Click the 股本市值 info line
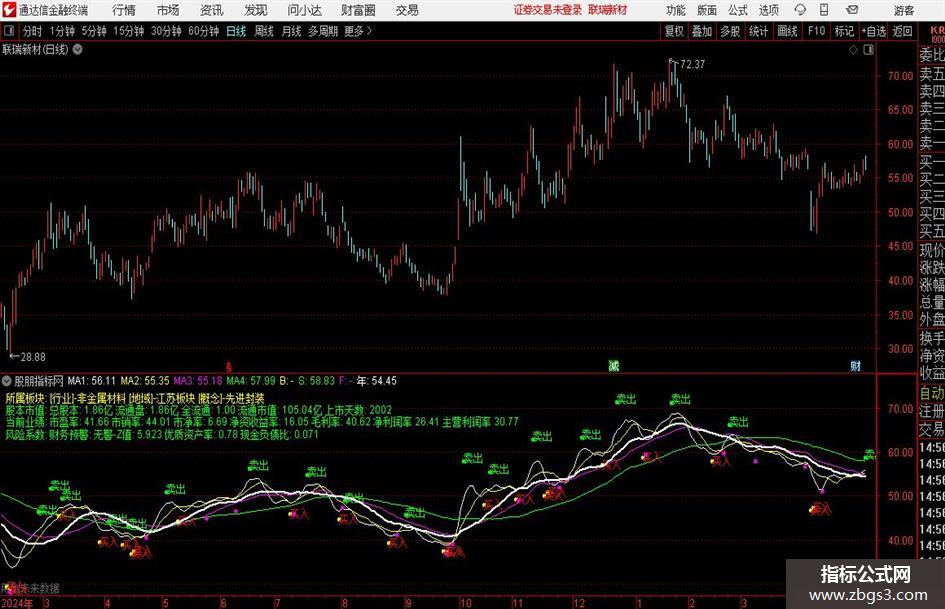This screenshot has width=945, height=609. coord(199,410)
